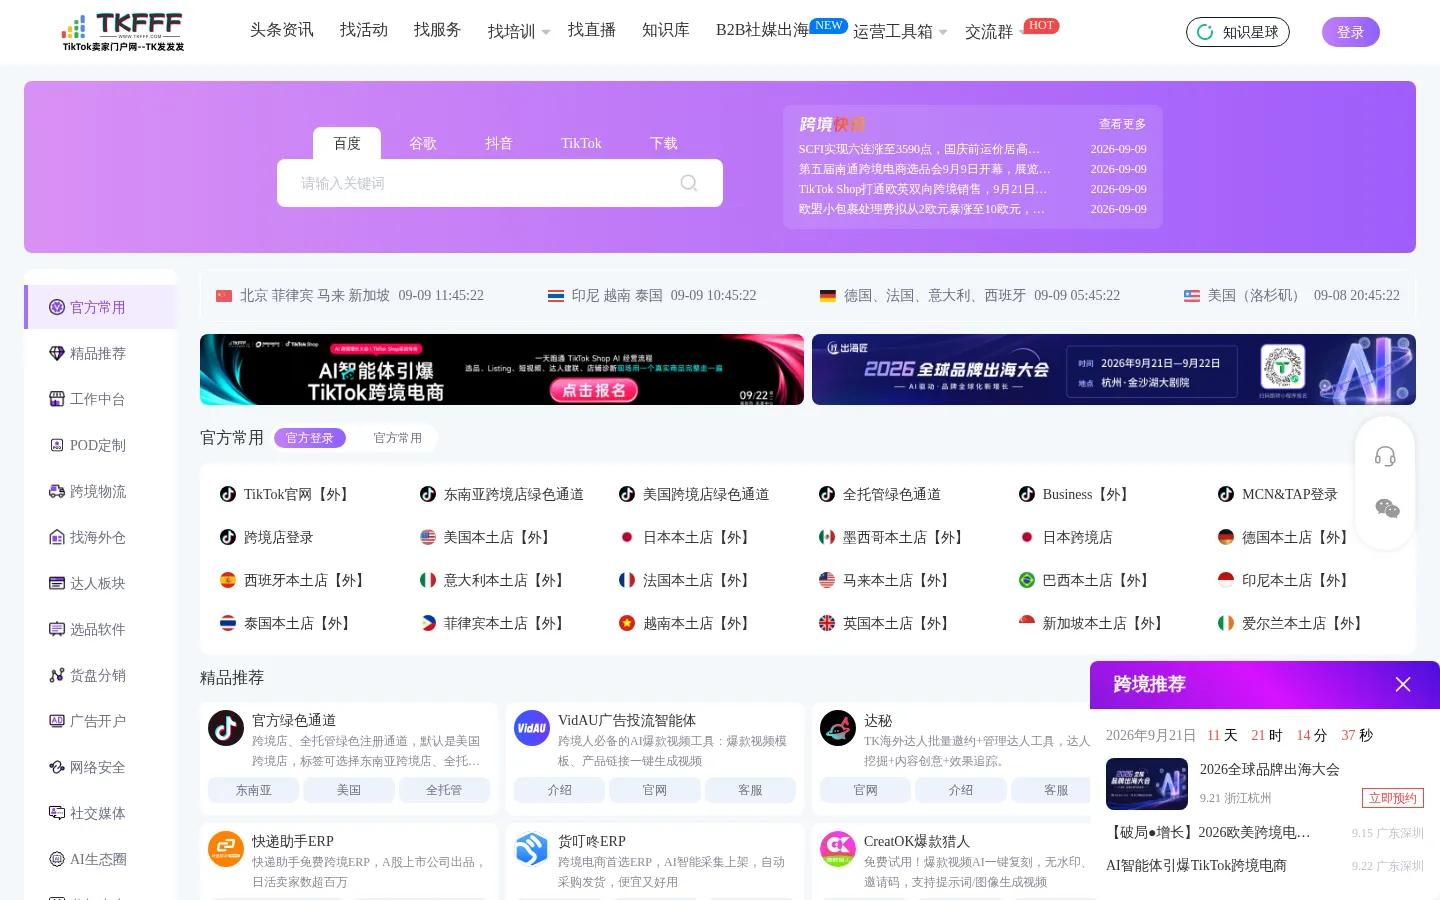
Task: Switch to the 官方常用 pill tab
Action: (398, 438)
